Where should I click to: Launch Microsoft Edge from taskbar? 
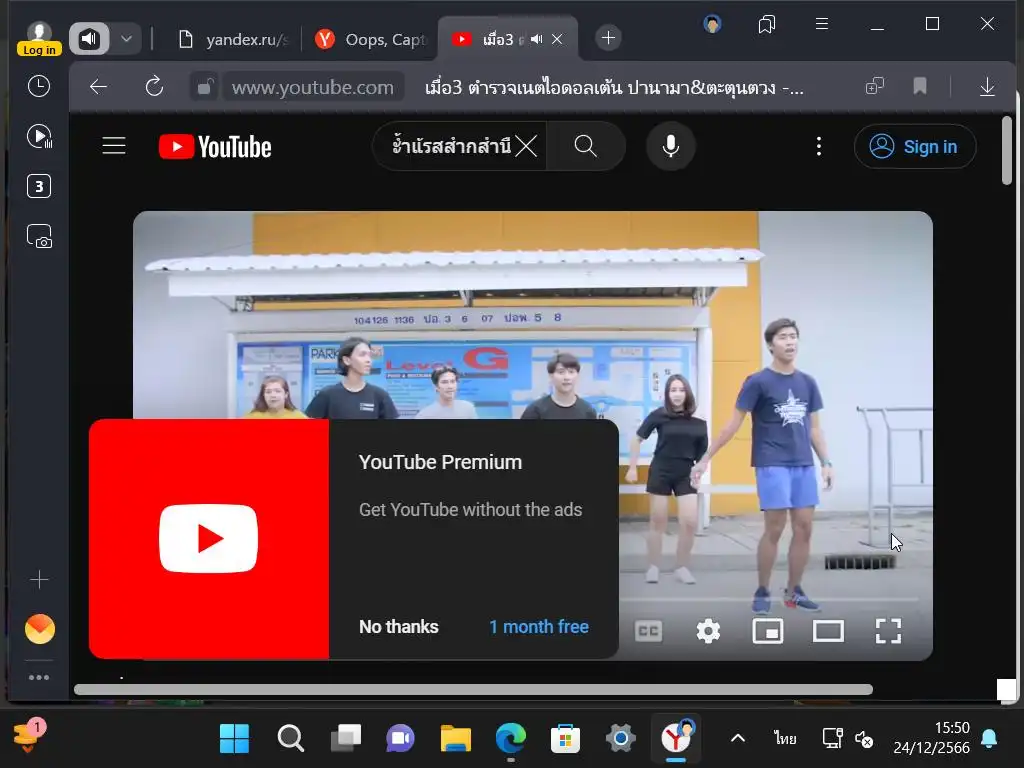tap(511, 739)
